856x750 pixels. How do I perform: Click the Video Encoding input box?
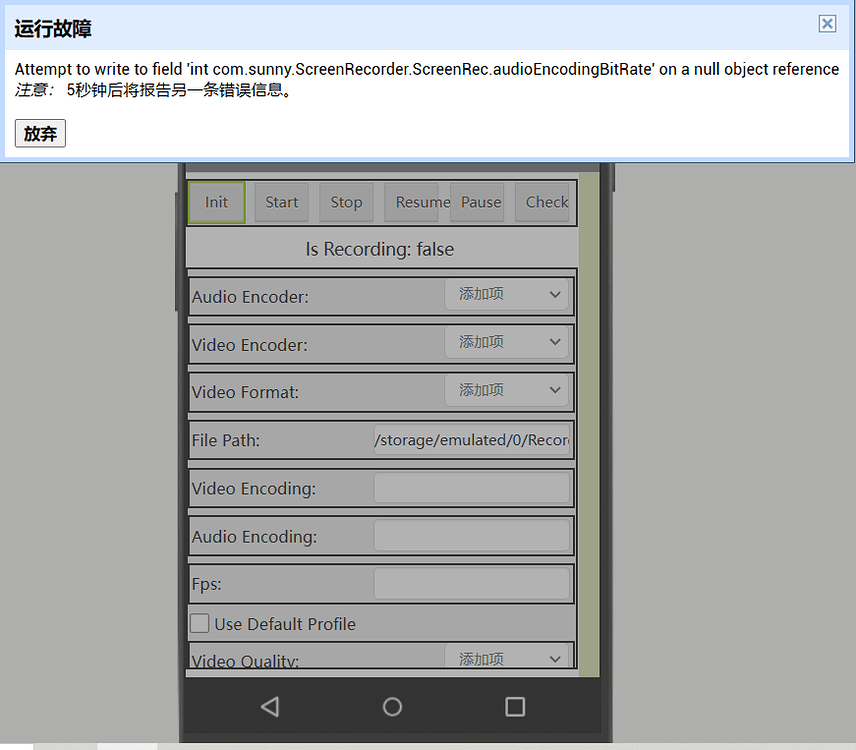coord(472,487)
